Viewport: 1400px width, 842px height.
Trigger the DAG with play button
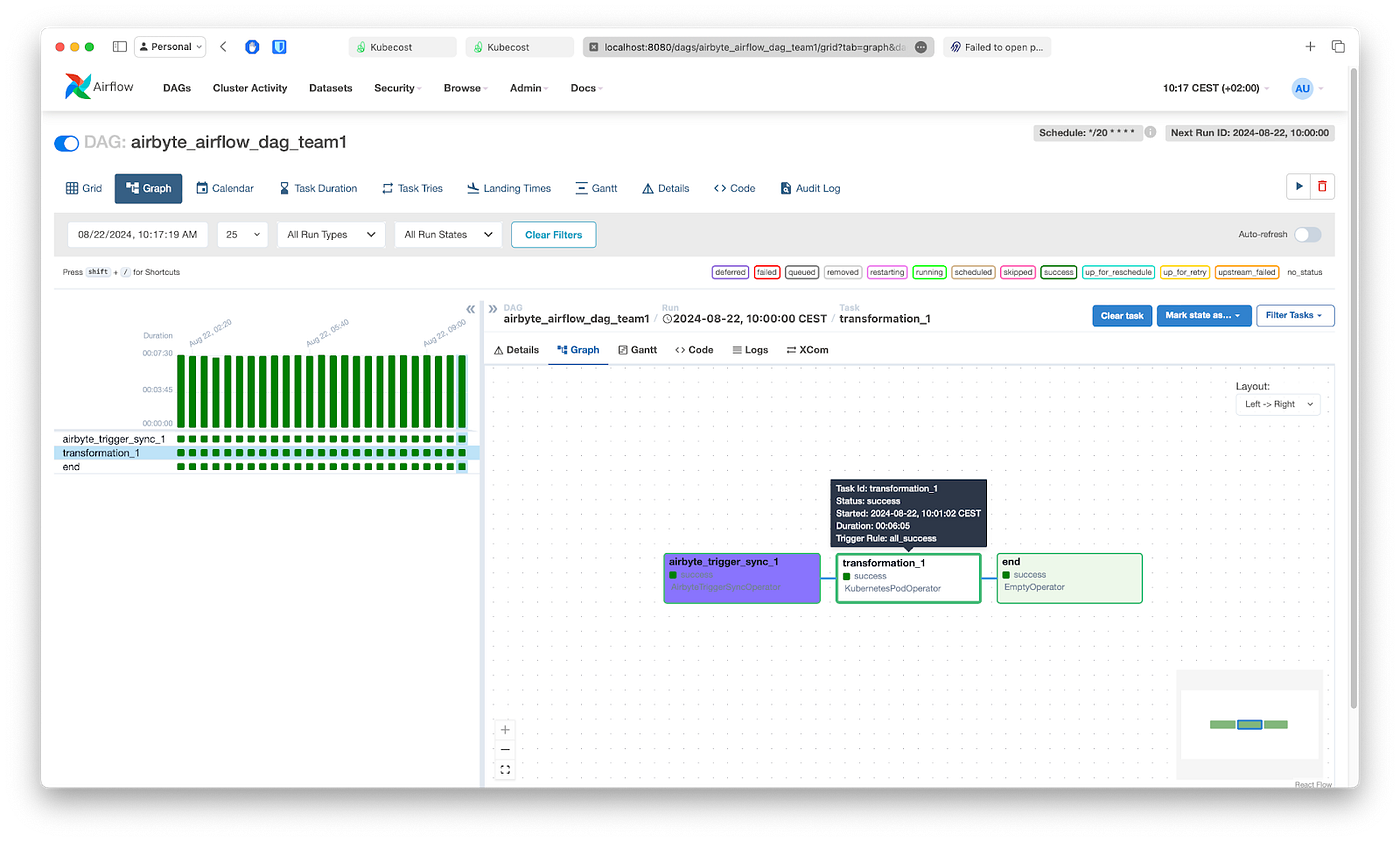point(1299,186)
